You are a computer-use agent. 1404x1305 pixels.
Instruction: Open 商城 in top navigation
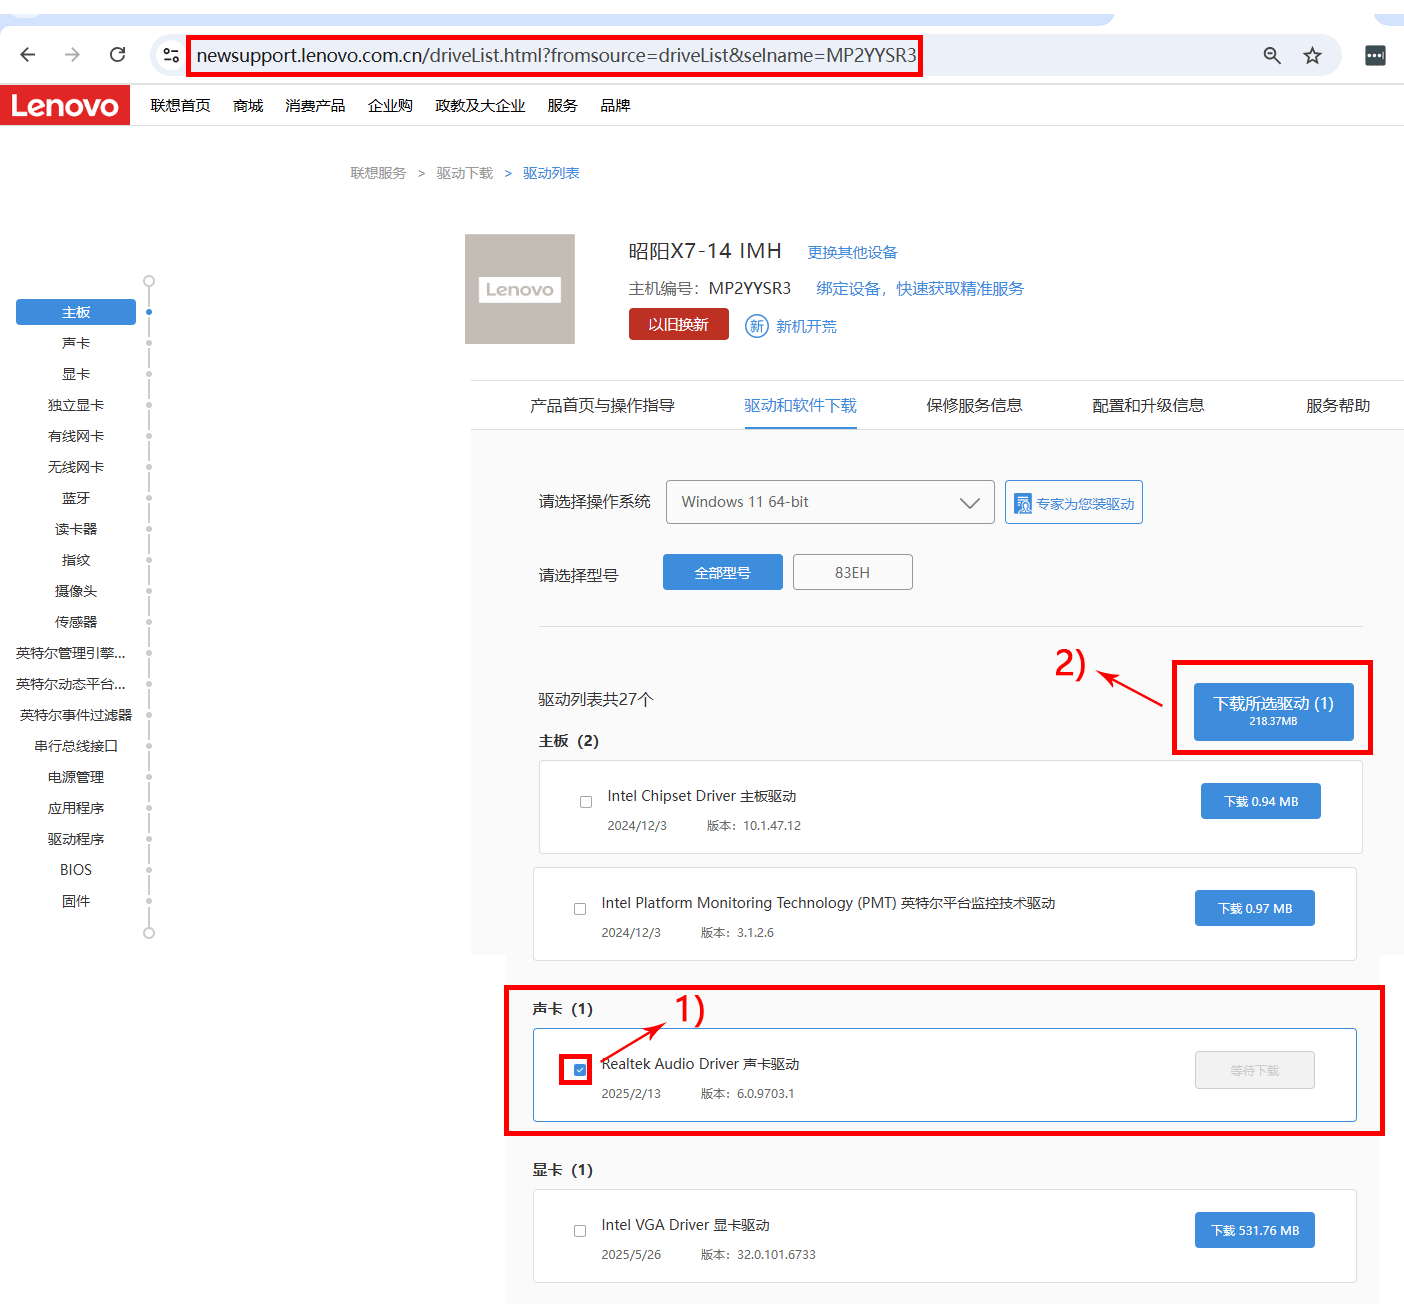pyautogui.click(x=248, y=105)
